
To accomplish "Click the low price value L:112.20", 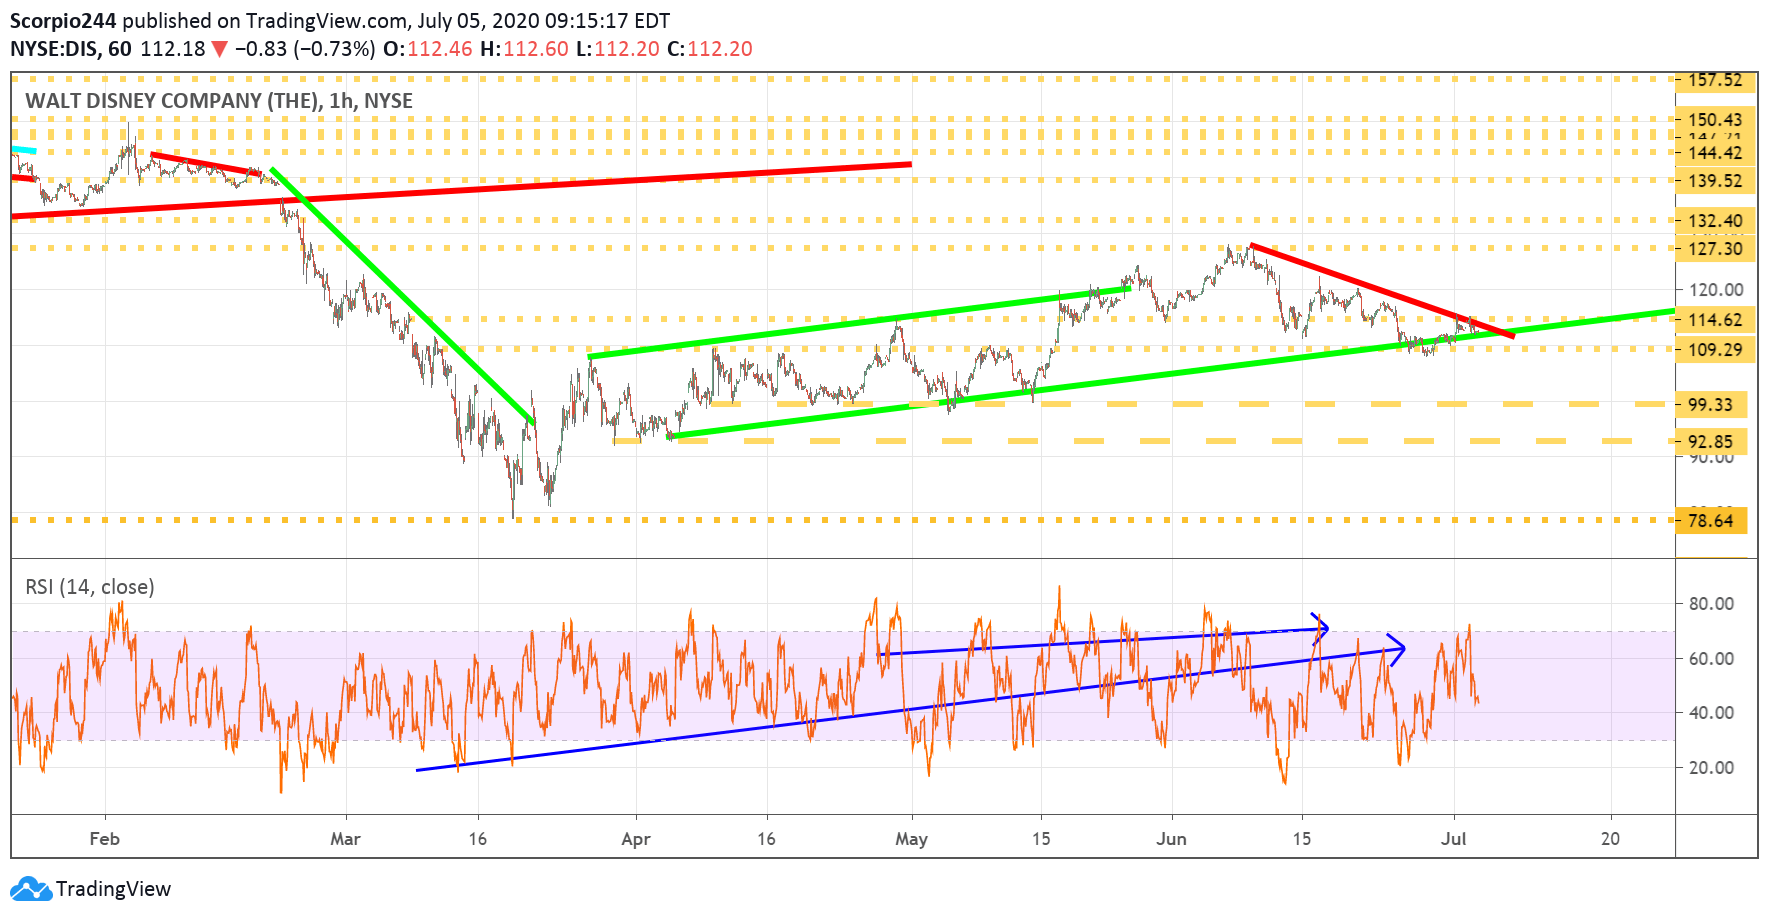I will 617,49.
